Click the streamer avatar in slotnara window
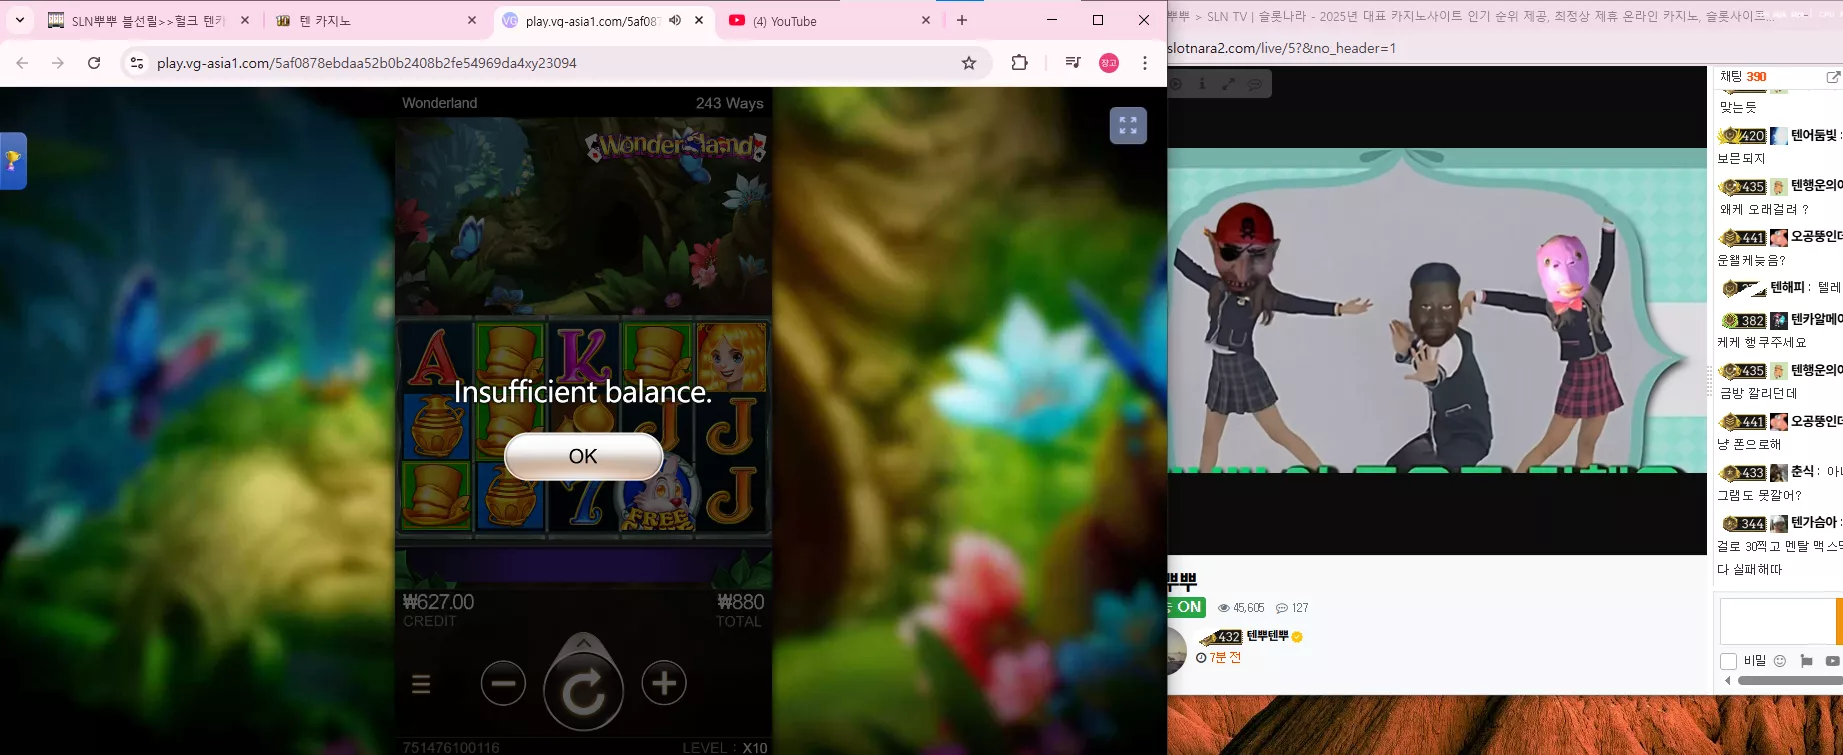The width and height of the screenshot is (1843, 755). (x=1178, y=652)
